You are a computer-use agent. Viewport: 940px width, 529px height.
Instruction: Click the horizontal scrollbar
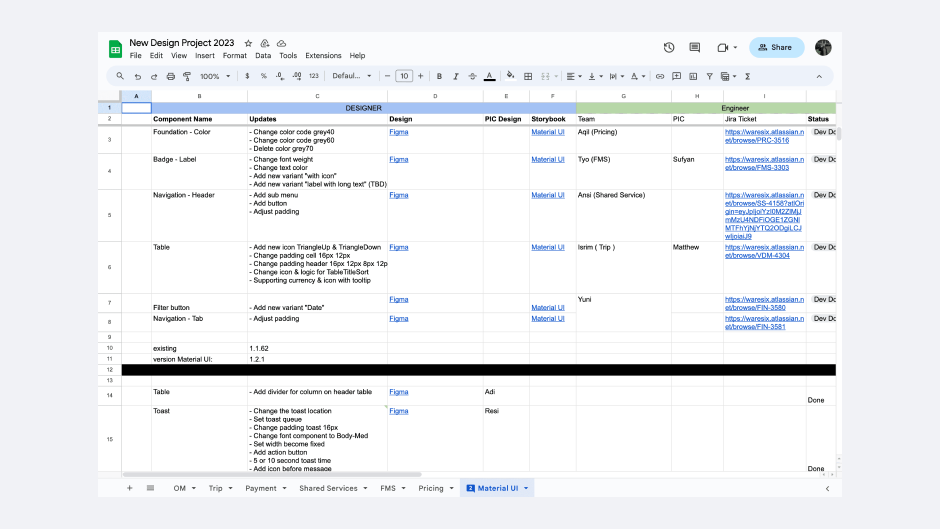272,474
